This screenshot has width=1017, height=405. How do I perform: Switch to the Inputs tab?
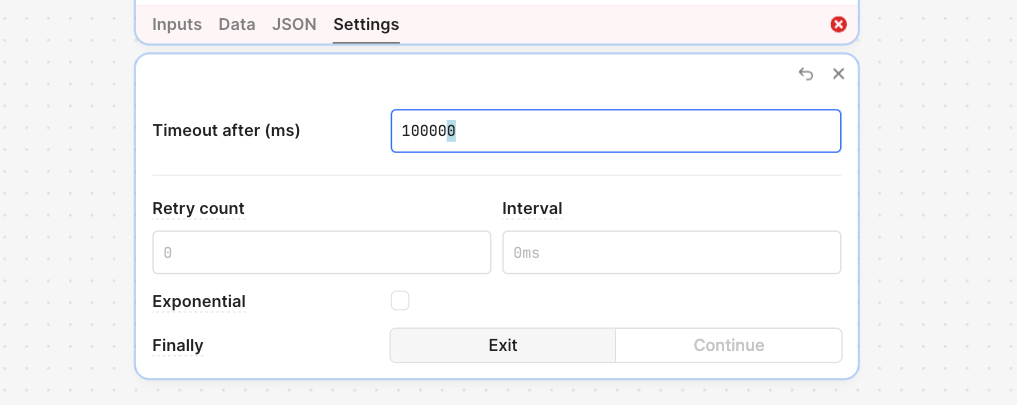pos(177,25)
